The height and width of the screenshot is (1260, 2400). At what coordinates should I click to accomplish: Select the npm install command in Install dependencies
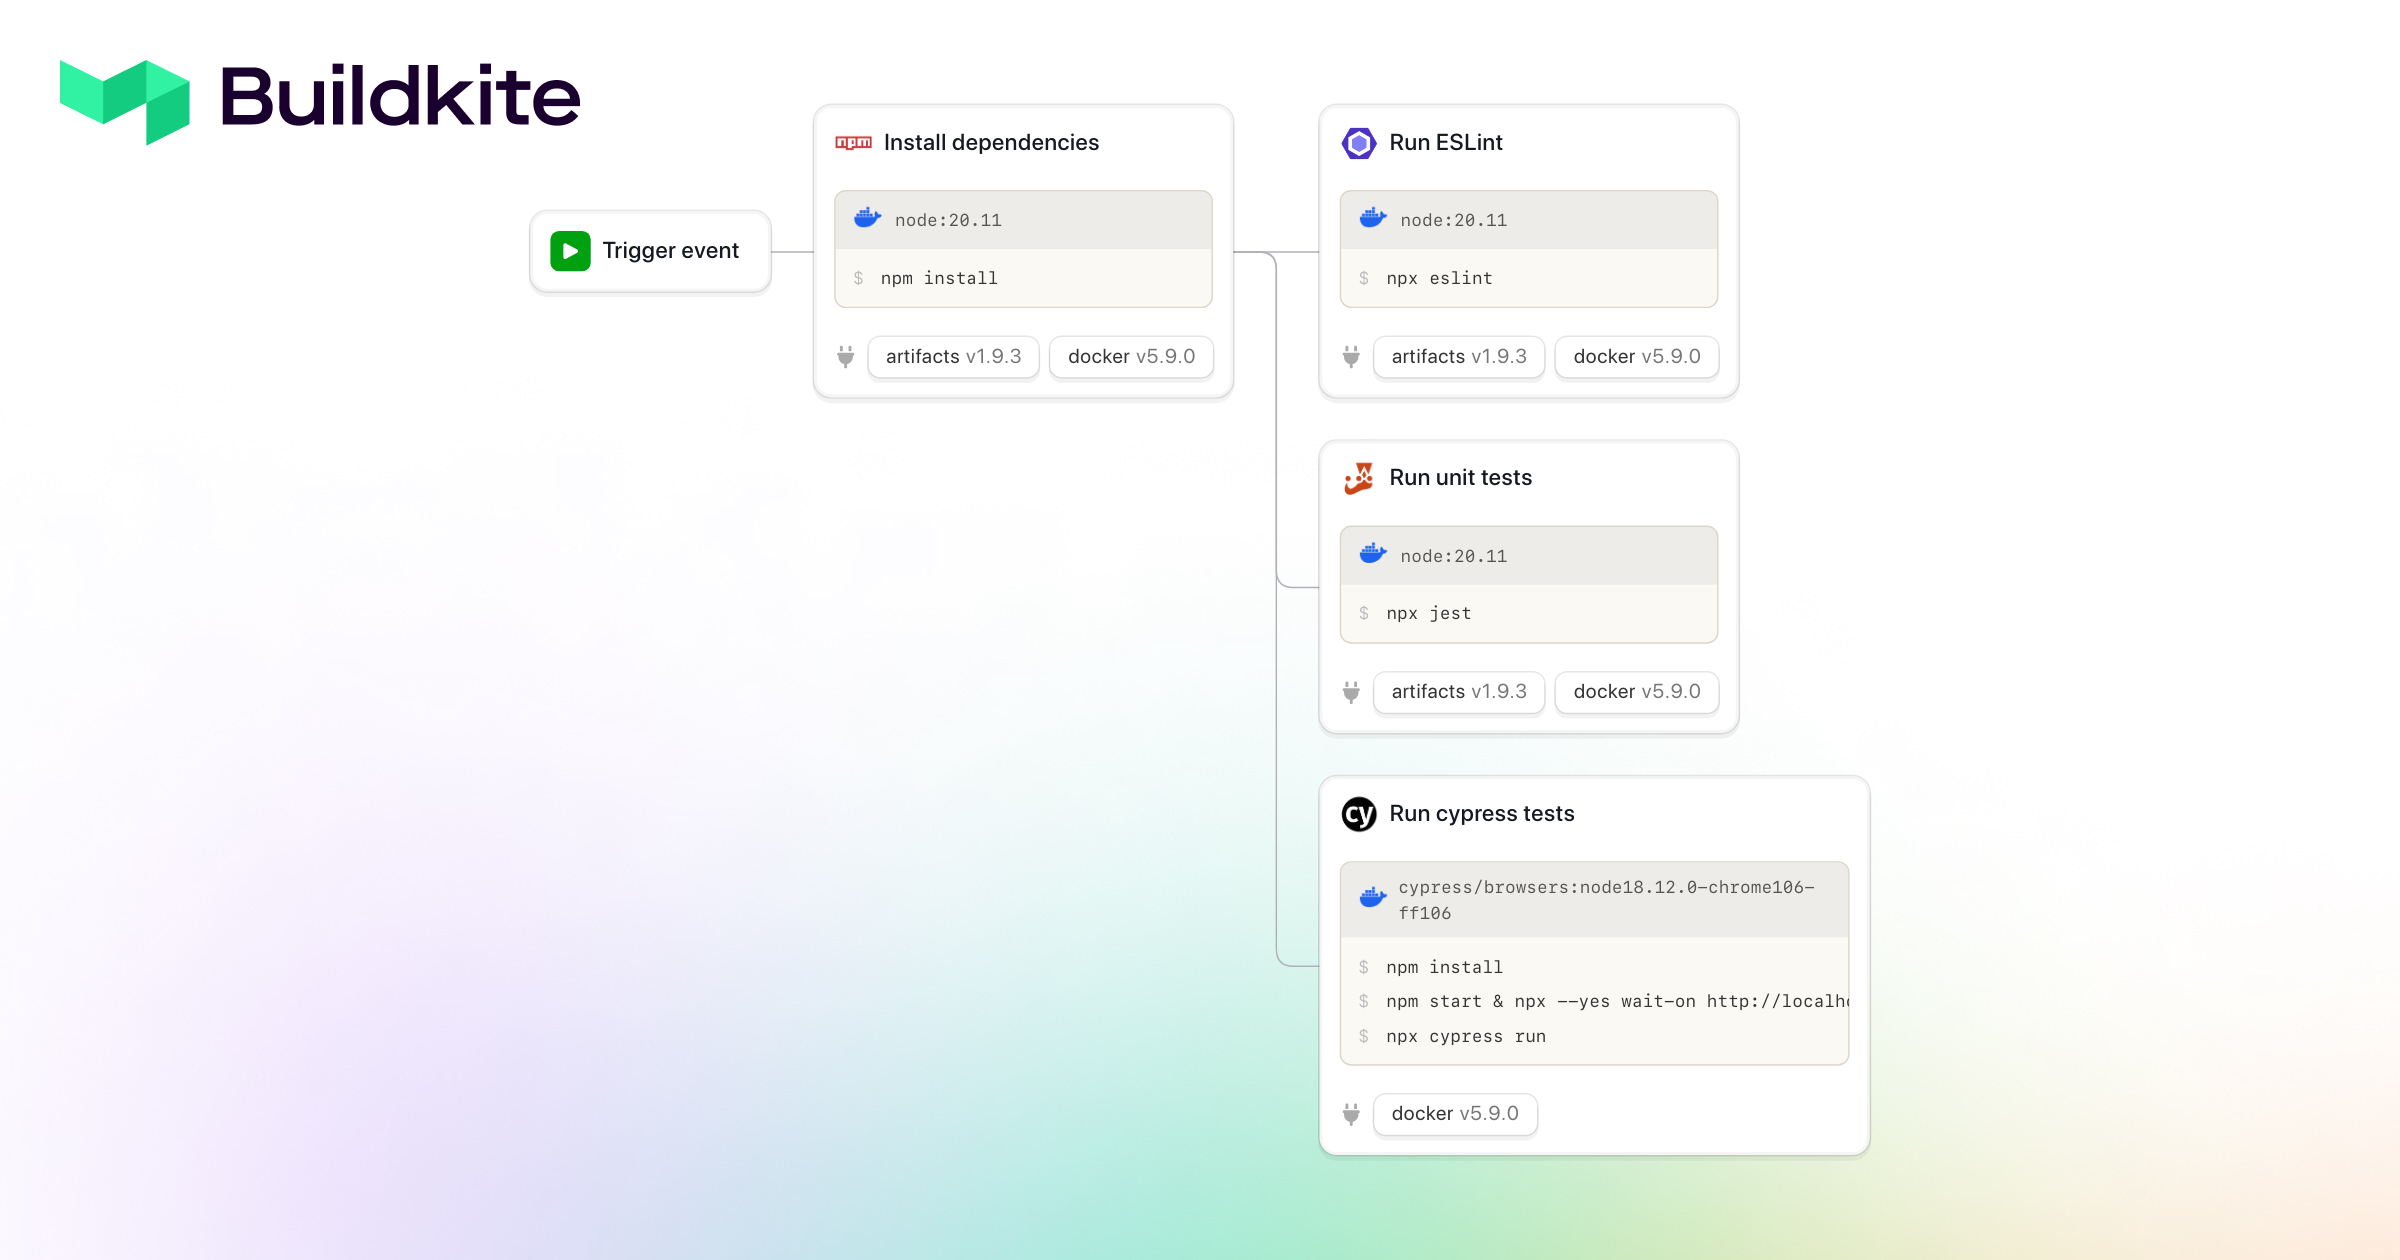[937, 278]
